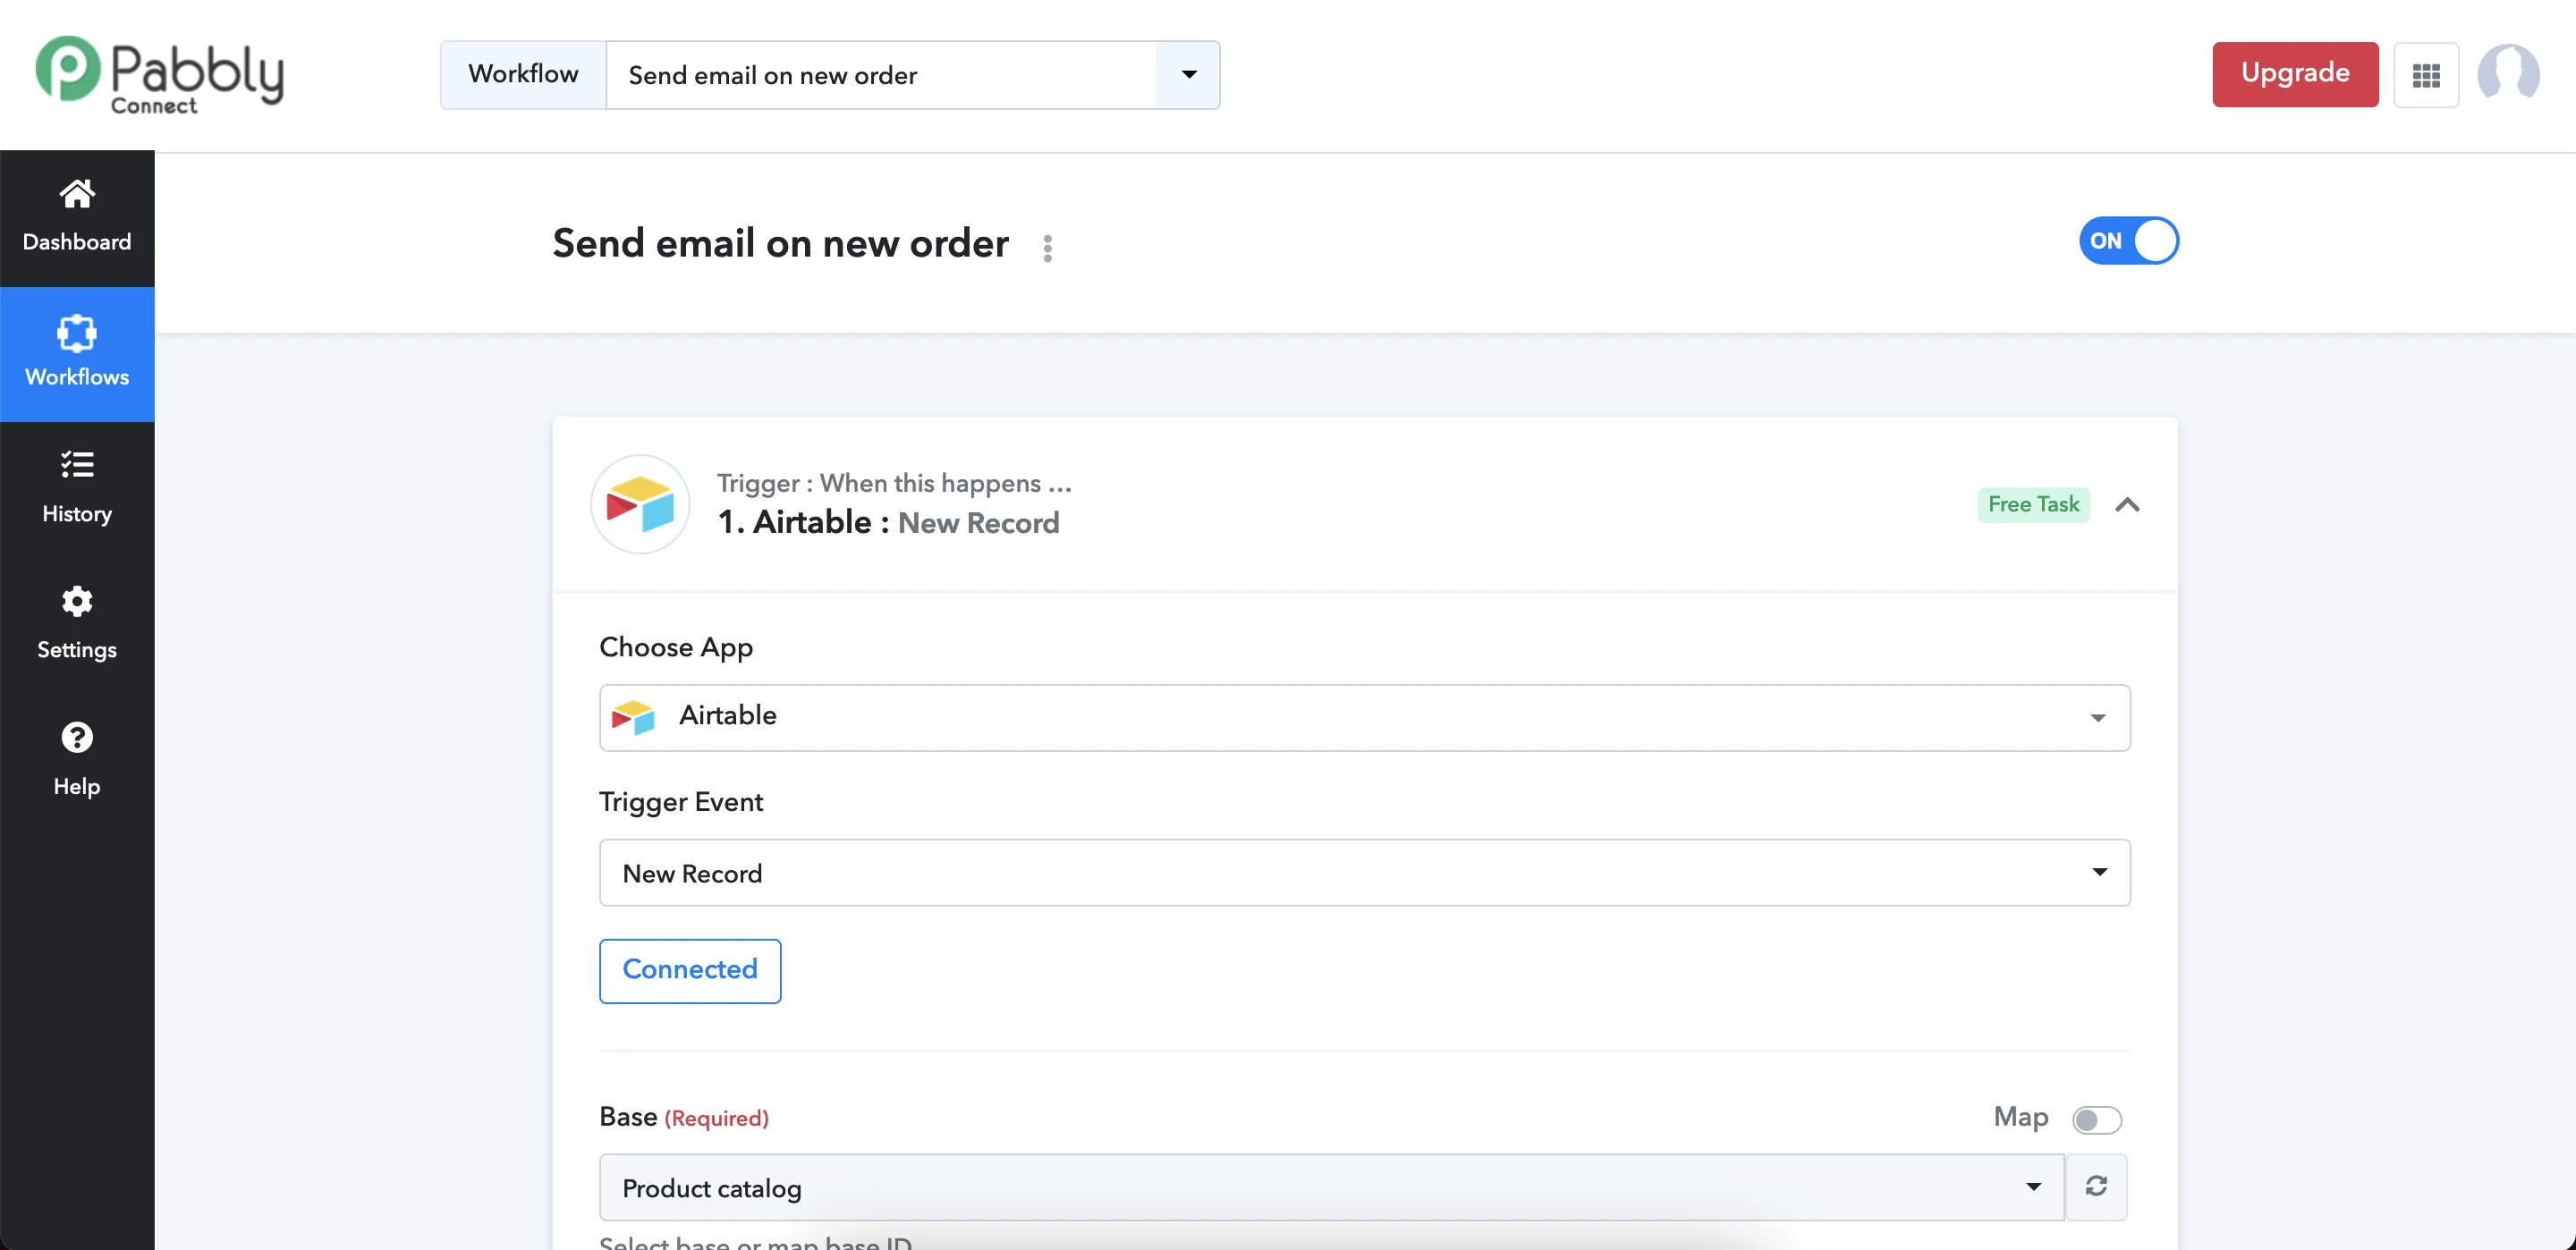Screen dimensions: 2576x1250
Task: Open Settings in the sidebar
Action: tap(77, 625)
